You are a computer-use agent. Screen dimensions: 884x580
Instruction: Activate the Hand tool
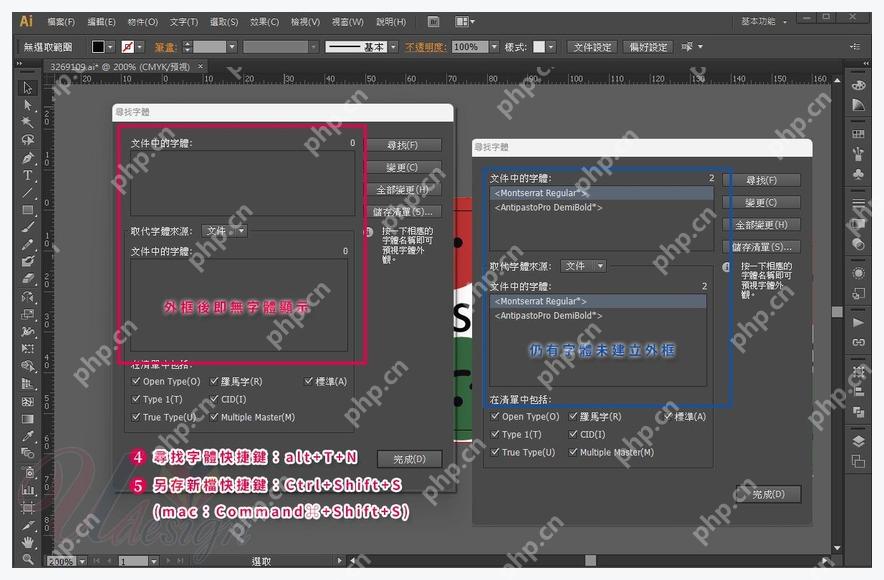[x=28, y=542]
